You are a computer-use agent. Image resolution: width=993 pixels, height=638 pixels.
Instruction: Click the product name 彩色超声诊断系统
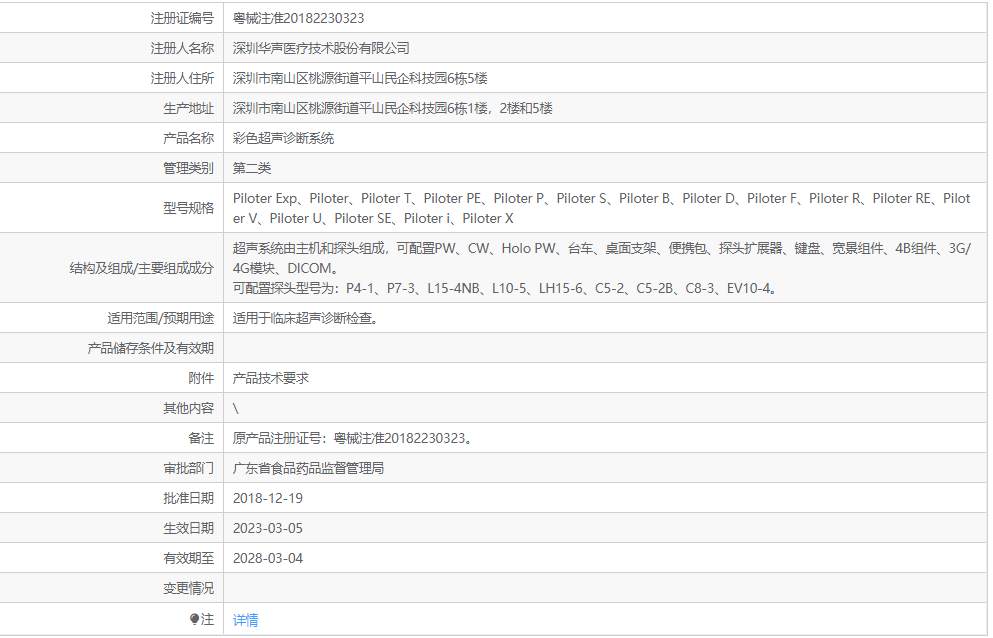(283, 138)
